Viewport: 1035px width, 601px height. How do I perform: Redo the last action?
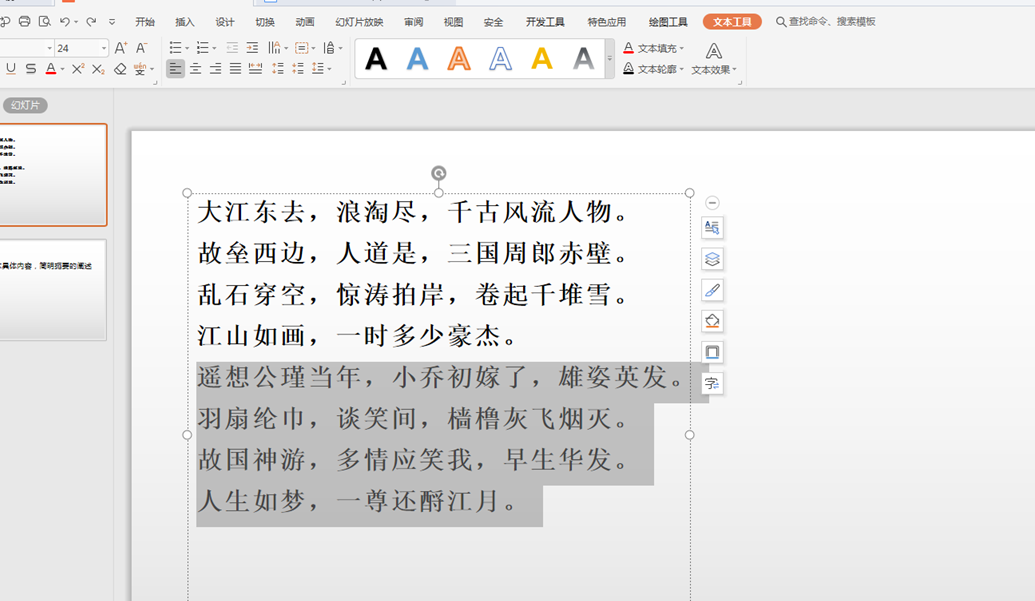click(91, 22)
